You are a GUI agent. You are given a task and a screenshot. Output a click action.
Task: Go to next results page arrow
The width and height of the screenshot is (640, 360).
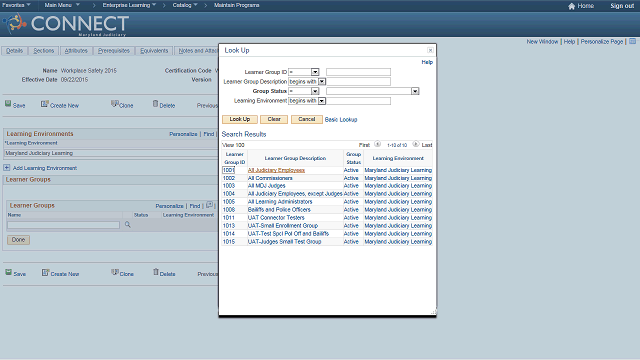[416, 144]
